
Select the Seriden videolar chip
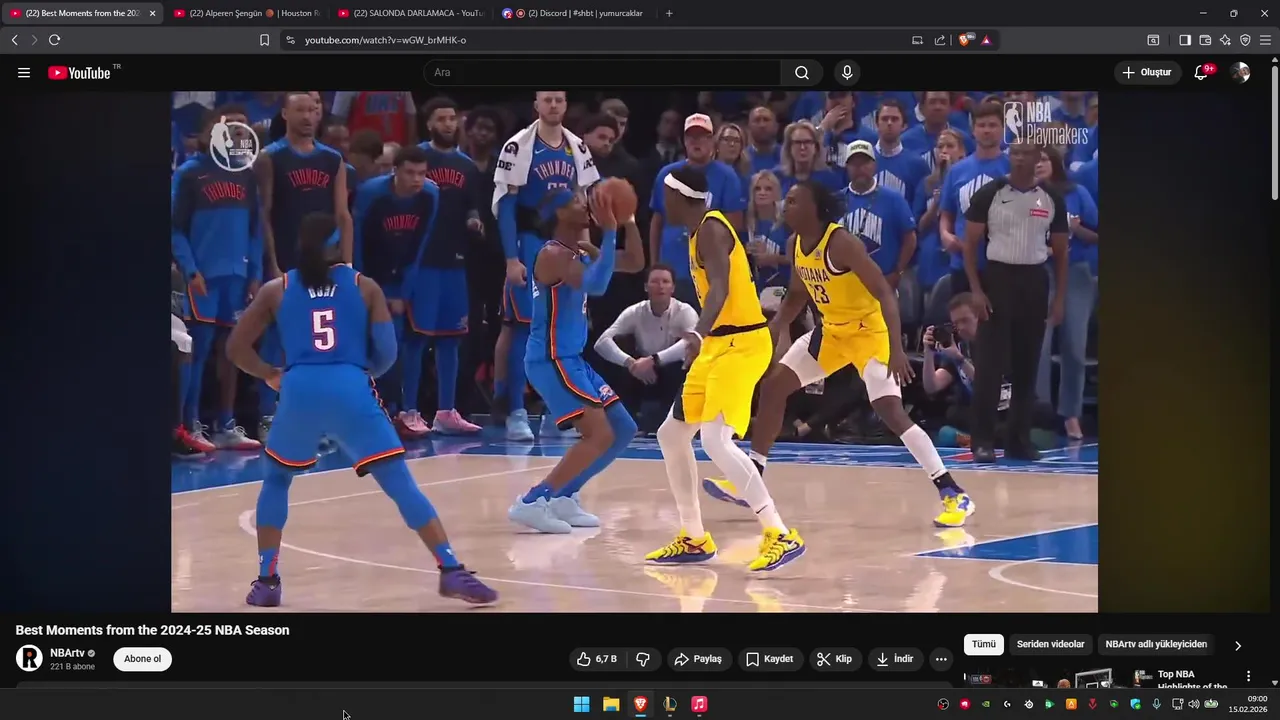point(1050,644)
